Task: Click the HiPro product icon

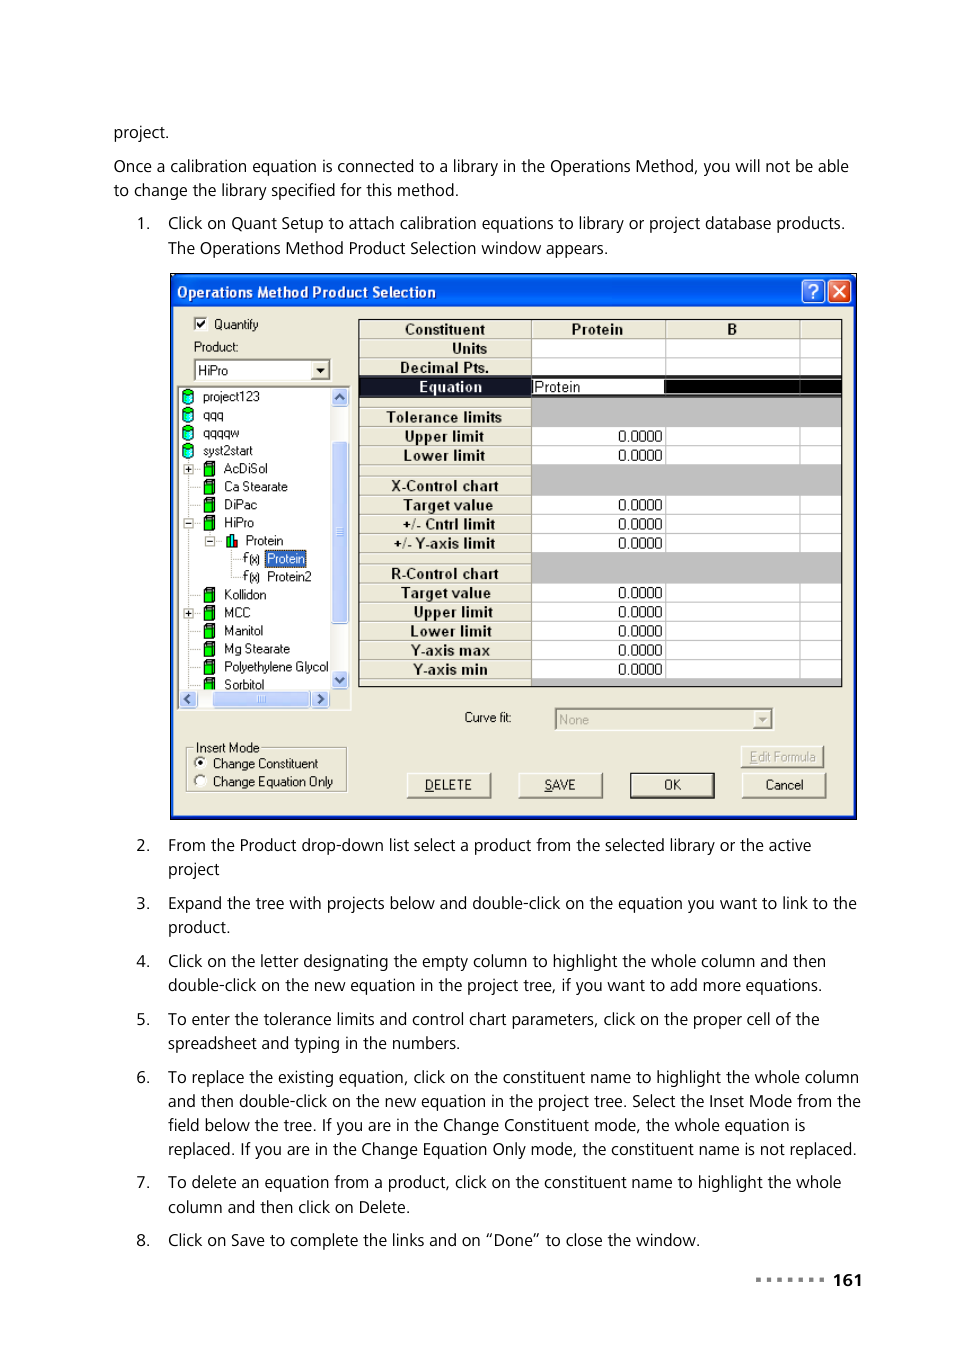Action: (x=209, y=523)
